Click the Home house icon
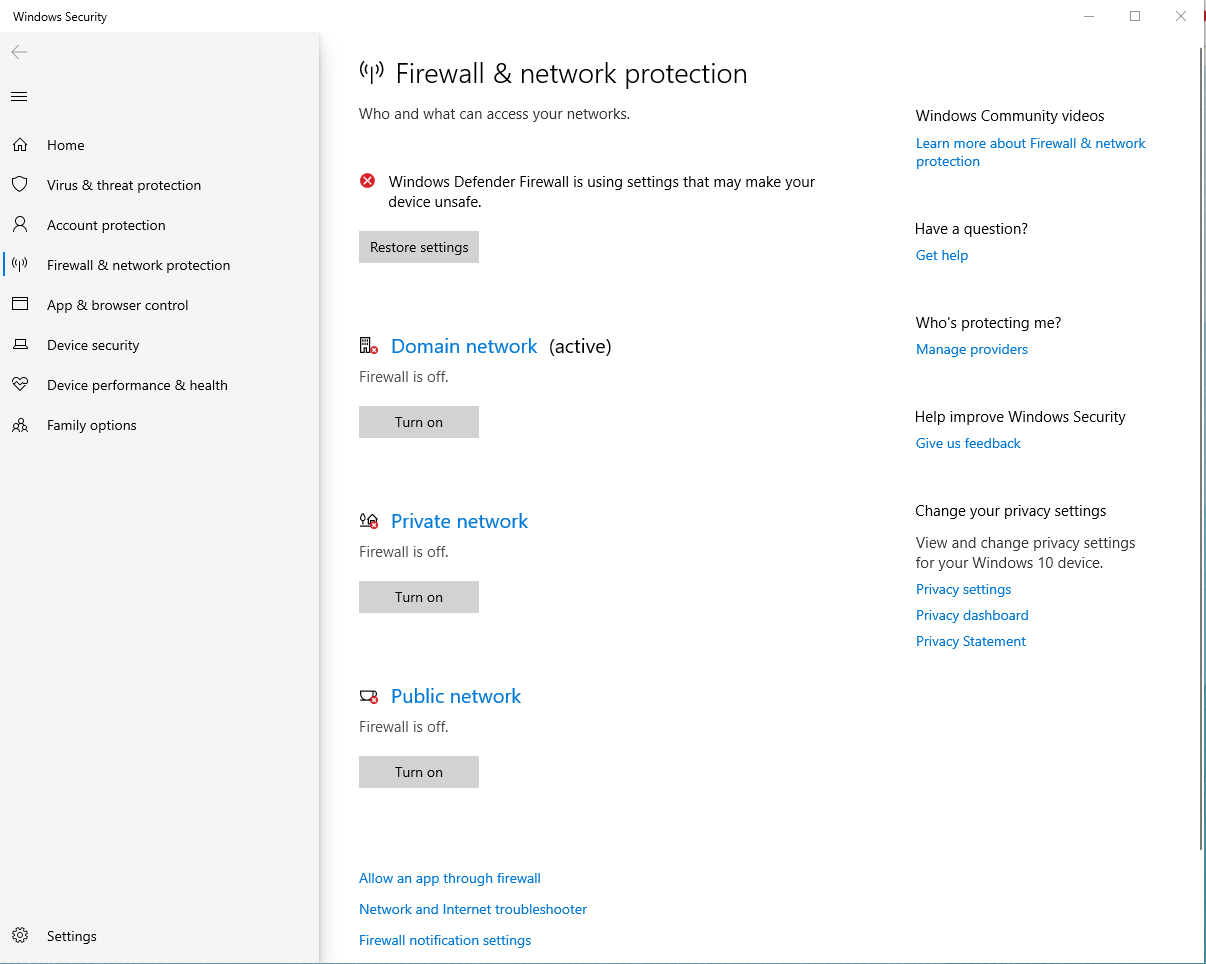 (19, 145)
